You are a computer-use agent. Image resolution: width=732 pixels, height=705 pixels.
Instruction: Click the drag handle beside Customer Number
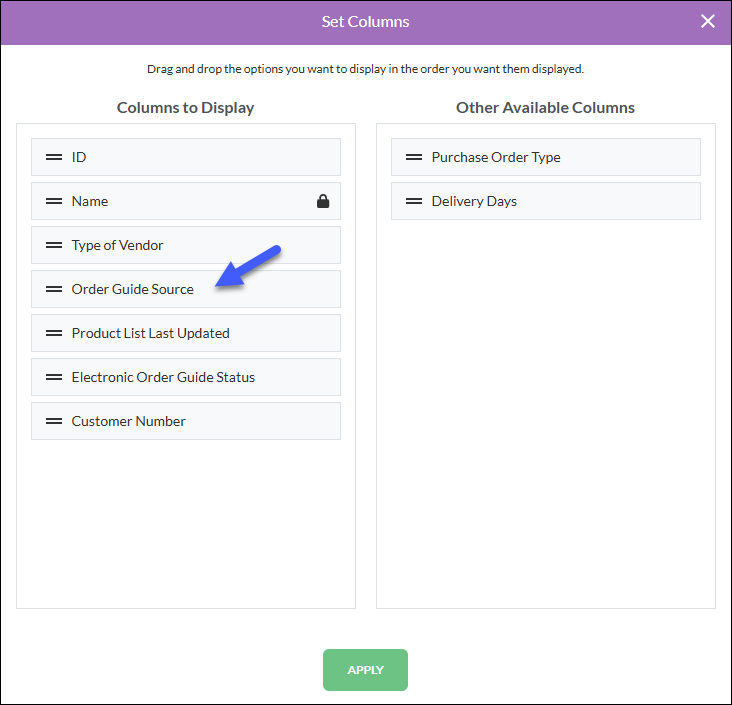(x=54, y=421)
